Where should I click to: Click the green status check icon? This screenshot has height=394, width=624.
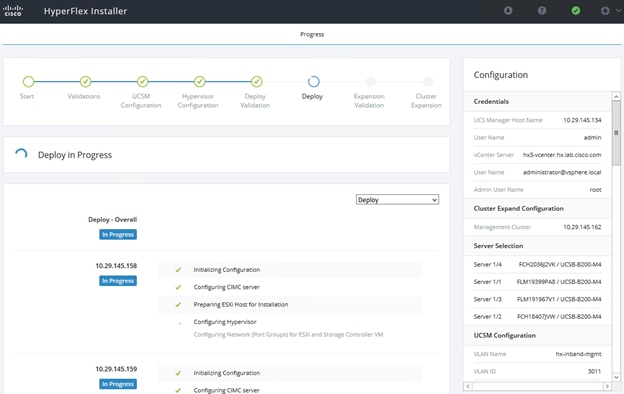point(575,11)
